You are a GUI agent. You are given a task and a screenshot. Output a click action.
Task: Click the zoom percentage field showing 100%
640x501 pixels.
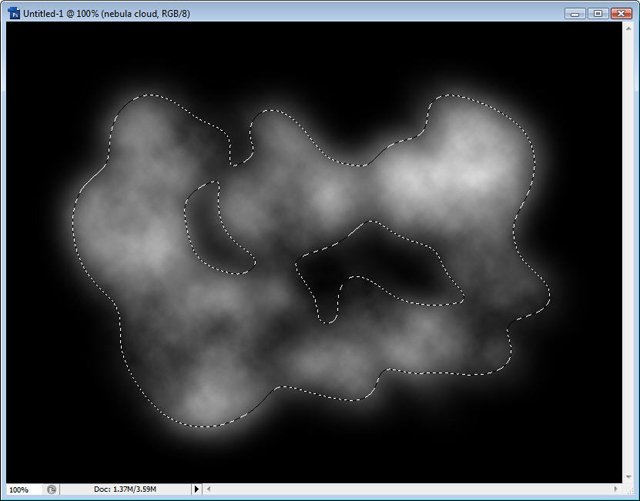point(24,489)
